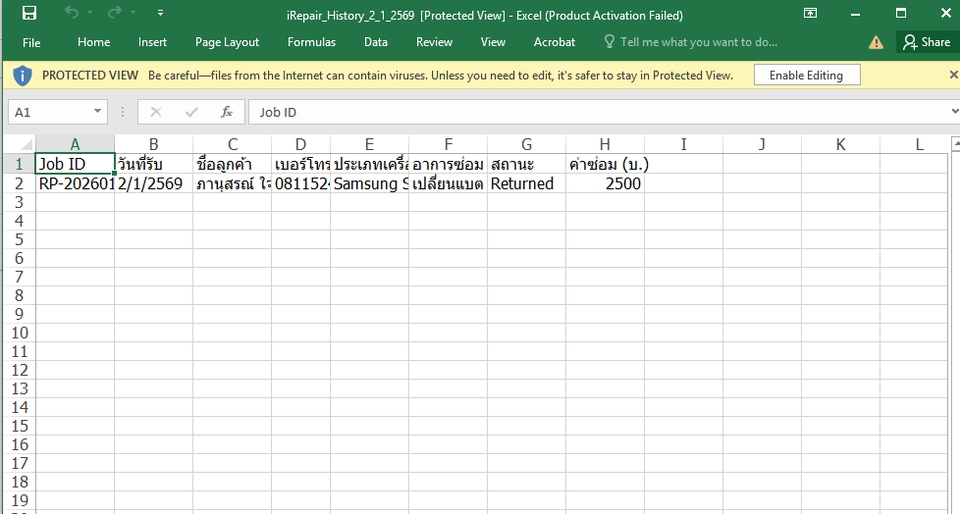Switch to the View tab
This screenshot has height=514, width=960.
pos(493,42)
